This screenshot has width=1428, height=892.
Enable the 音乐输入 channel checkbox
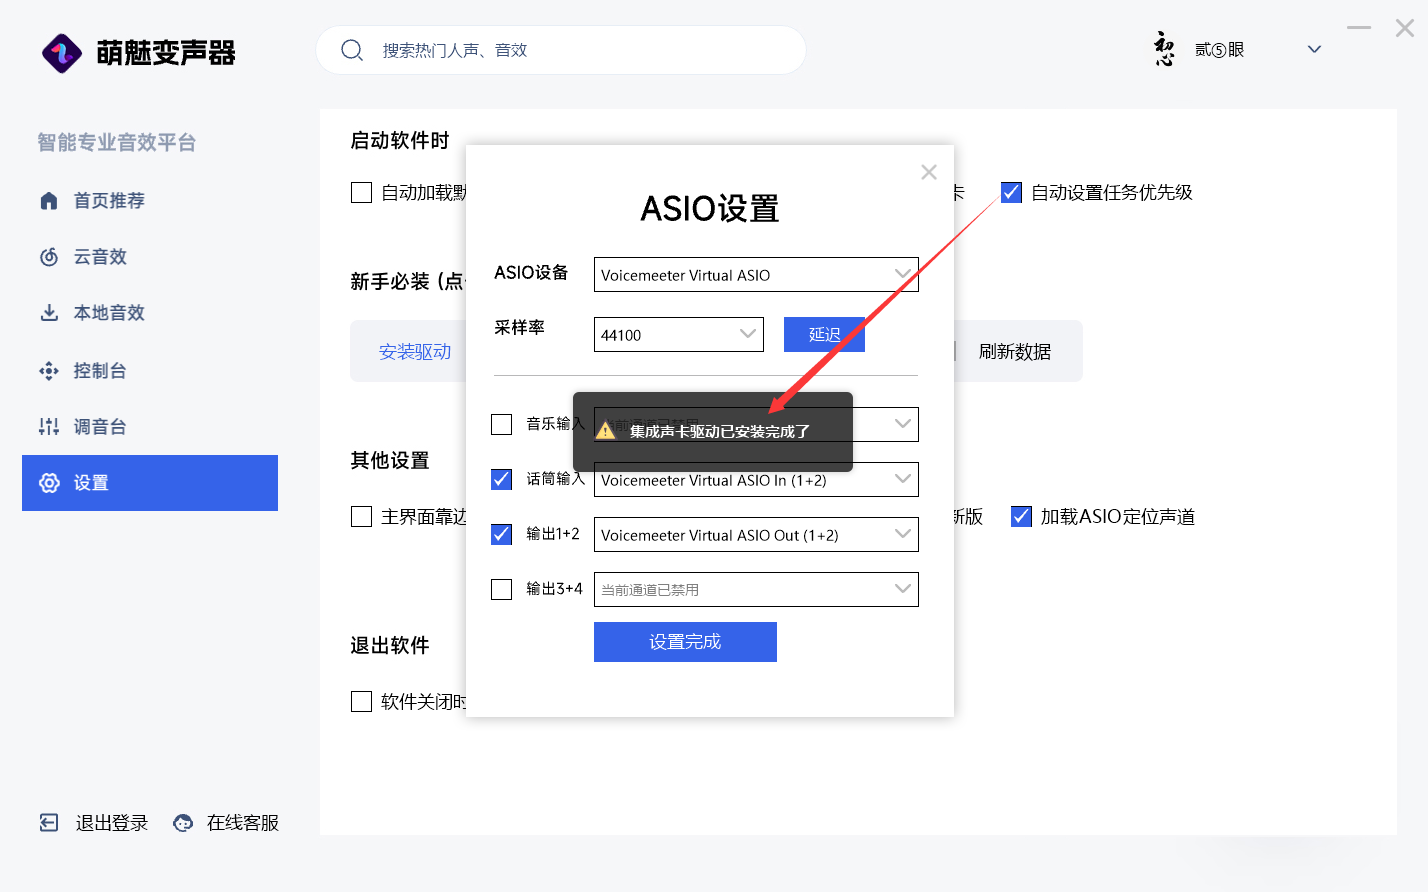click(502, 424)
